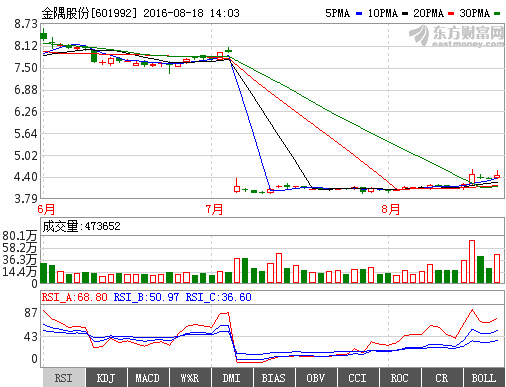The height and width of the screenshot is (387, 506).
Task: Switch to the BOLL indicator tab
Action: (x=484, y=378)
